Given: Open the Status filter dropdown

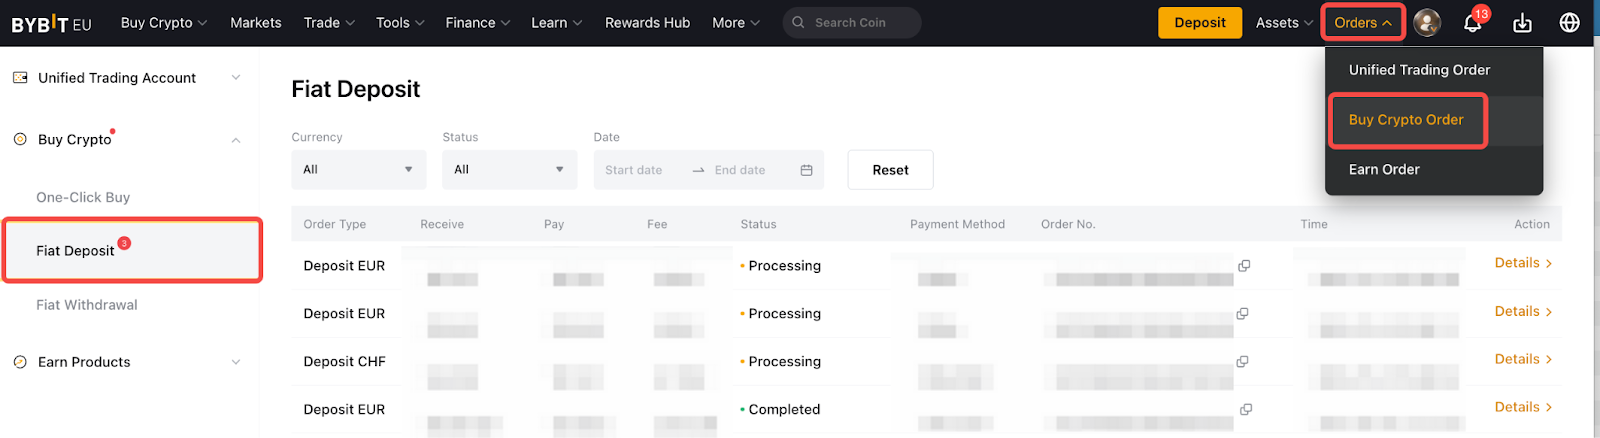Looking at the screenshot, I should pyautogui.click(x=509, y=170).
